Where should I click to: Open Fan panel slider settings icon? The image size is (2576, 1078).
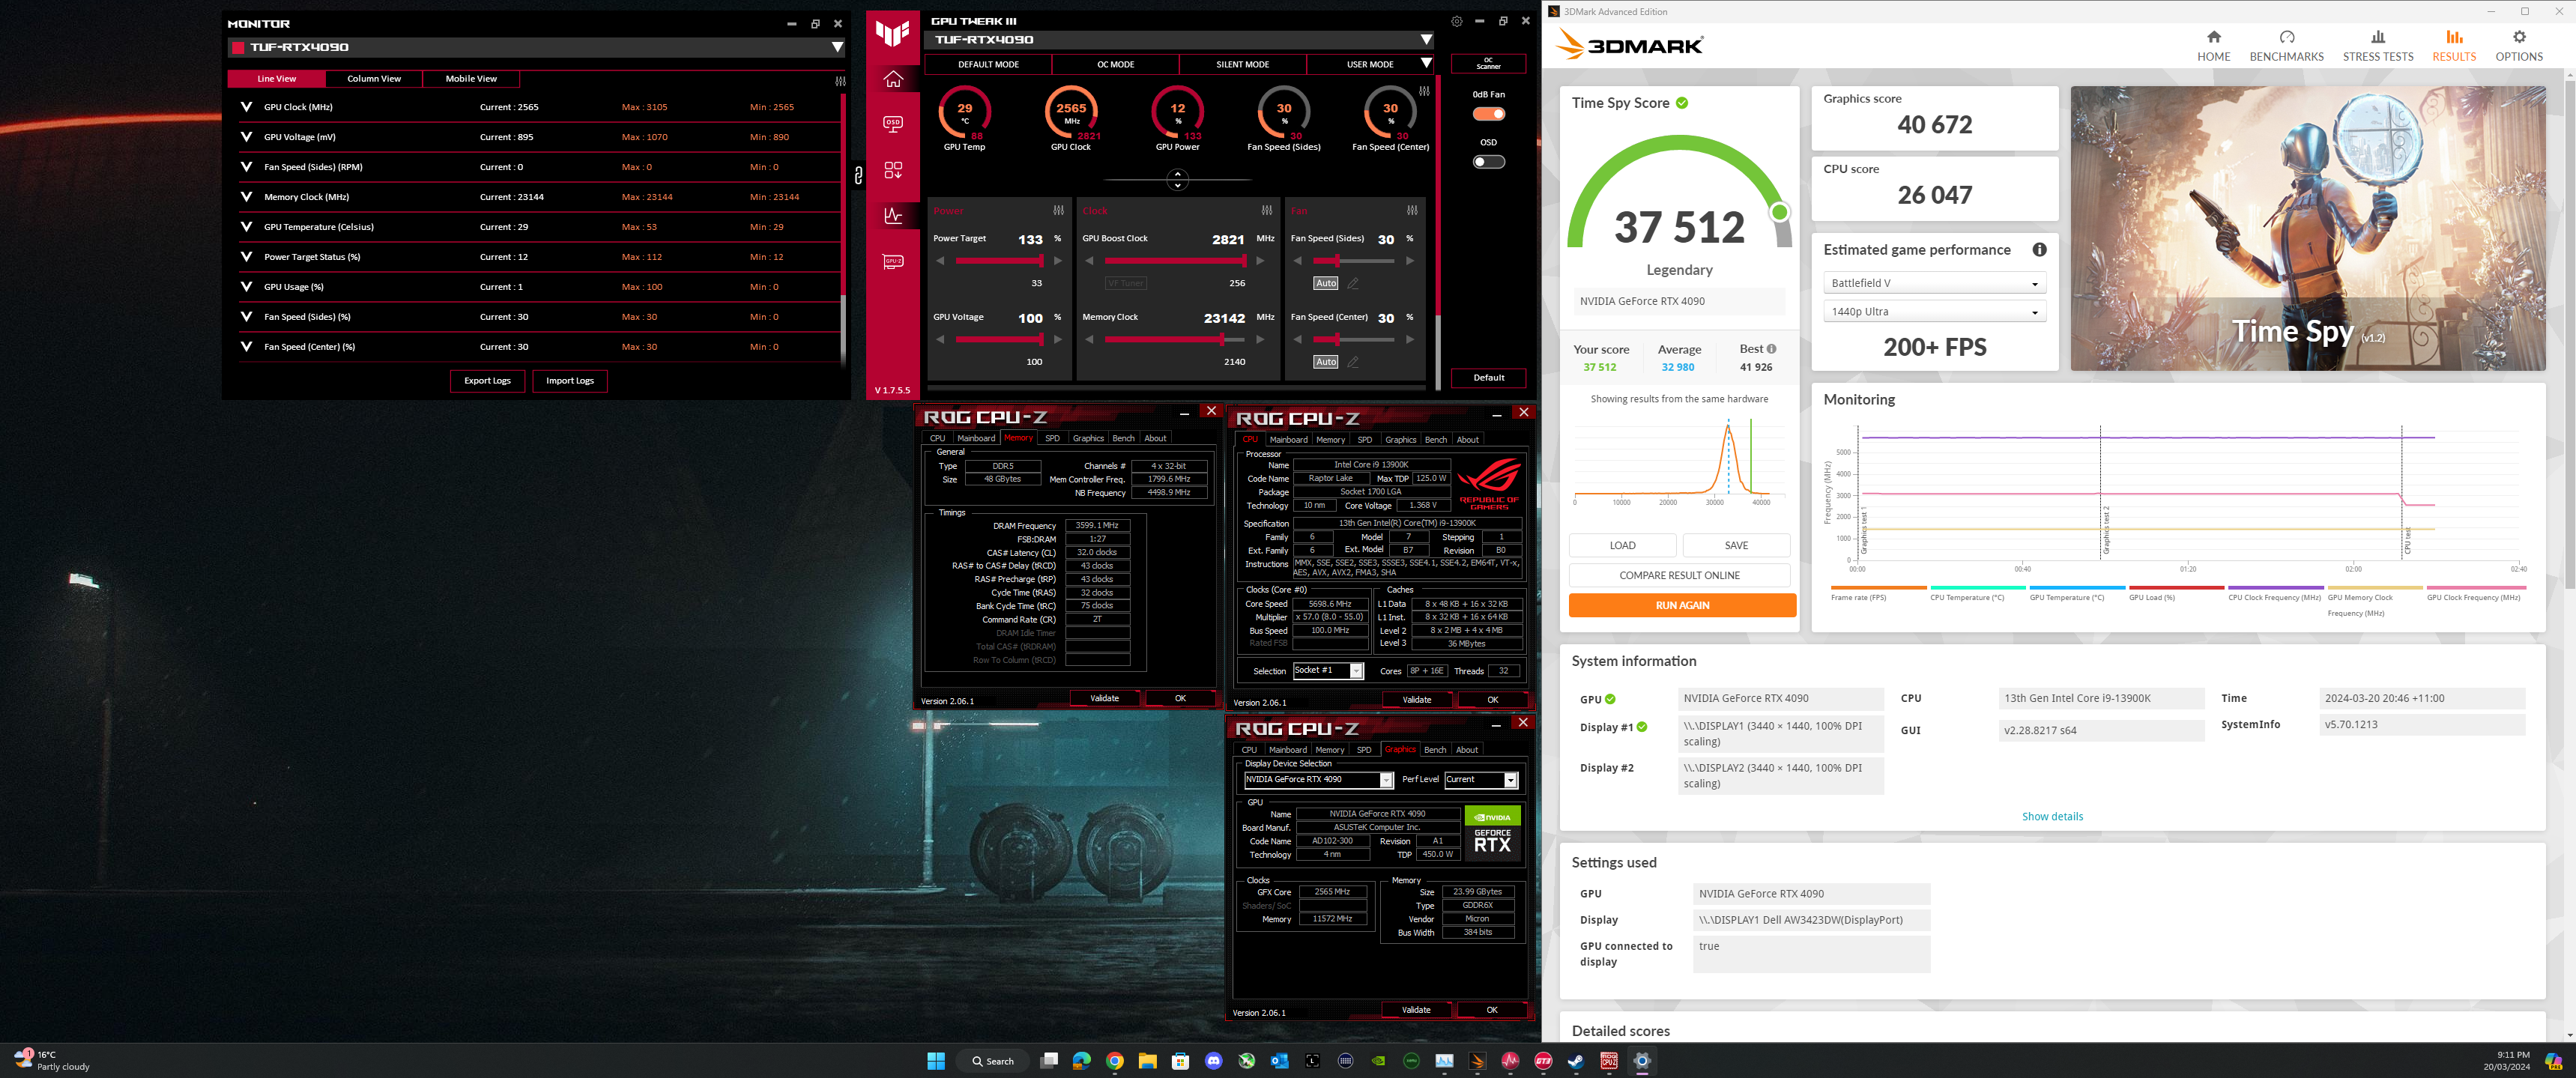(x=1412, y=211)
